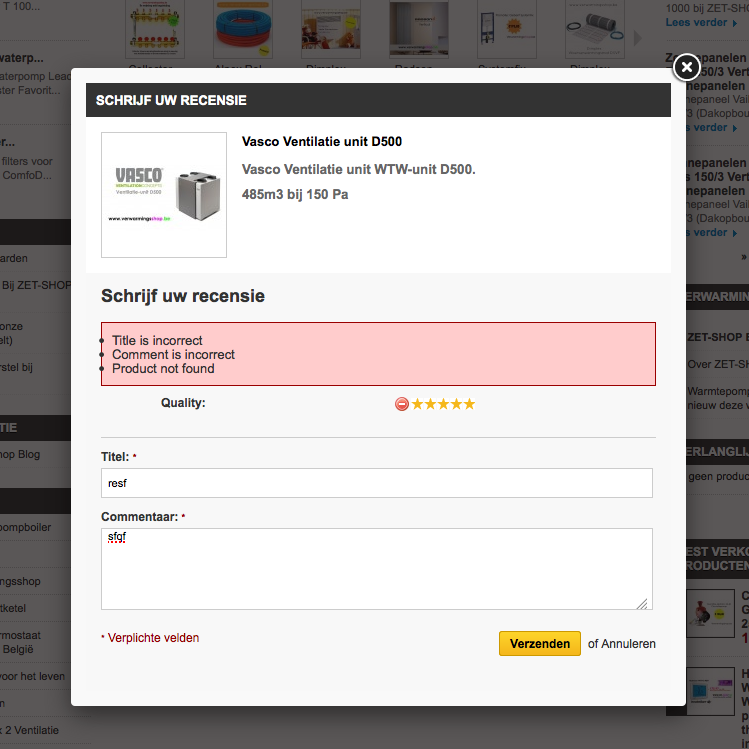Viewport: 749px width, 749px height.
Task: Cancel the review via Annuleren
Action: (x=628, y=644)
